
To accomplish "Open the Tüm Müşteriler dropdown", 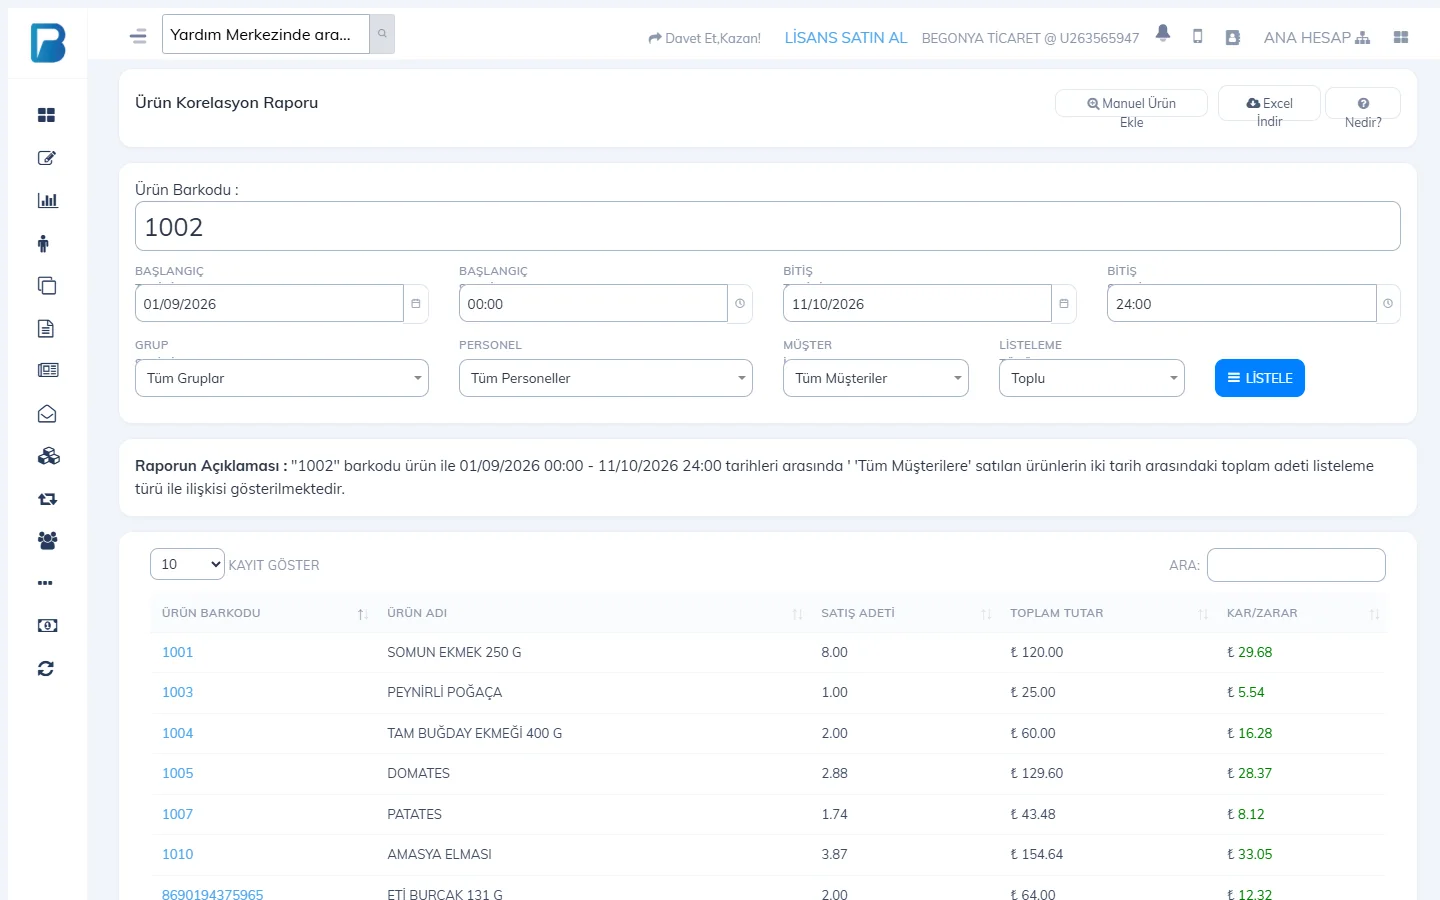I will click(876, 378).
